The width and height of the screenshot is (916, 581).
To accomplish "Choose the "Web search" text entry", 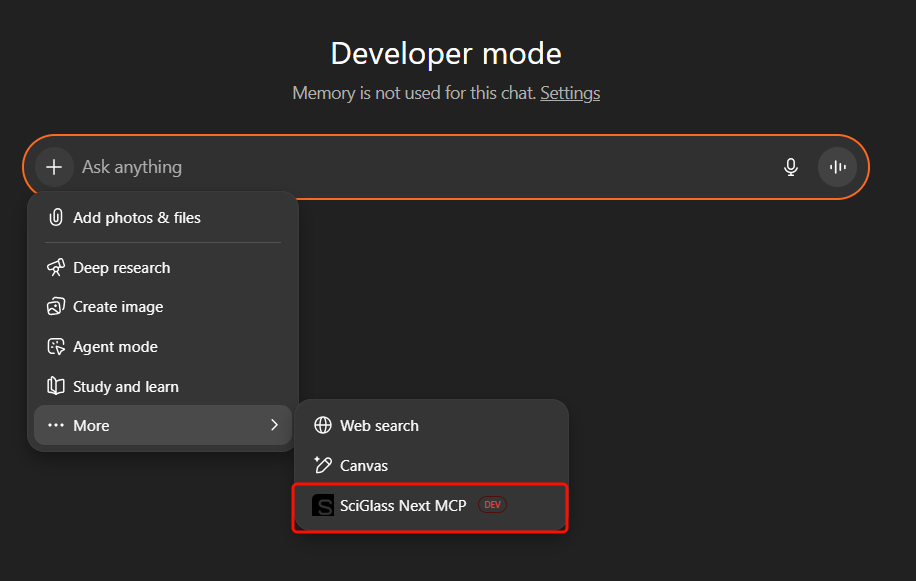I will pos(379,426).
